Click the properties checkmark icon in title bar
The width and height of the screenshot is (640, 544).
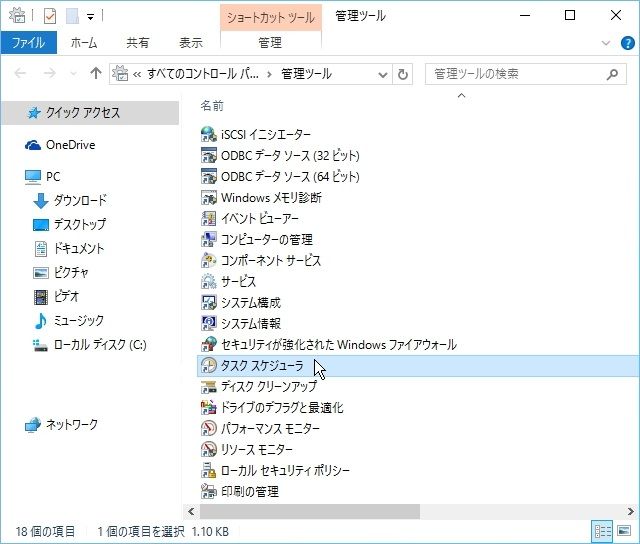(x=50, y=16)
